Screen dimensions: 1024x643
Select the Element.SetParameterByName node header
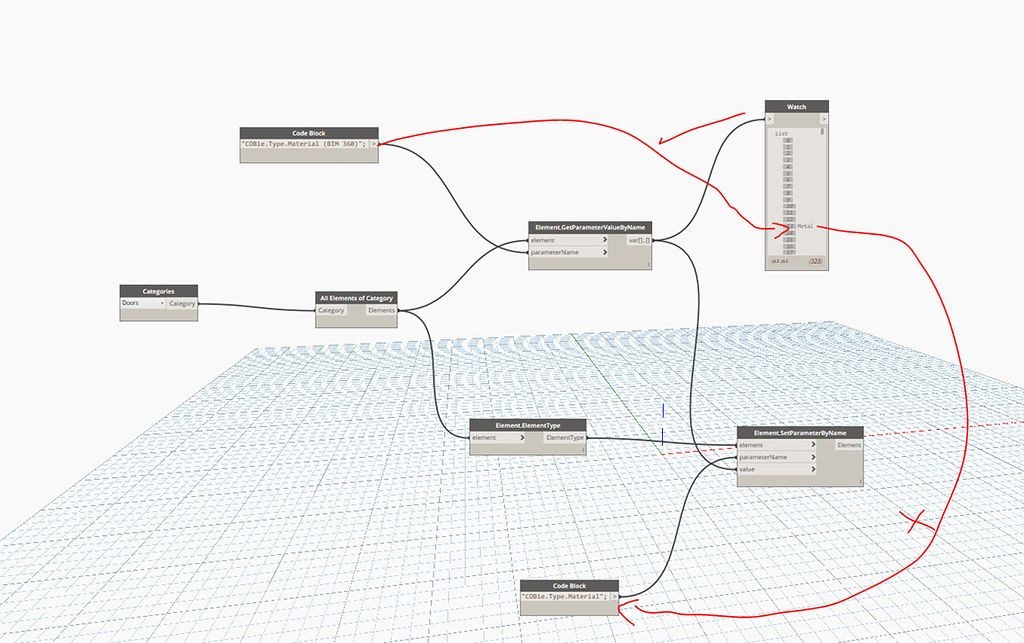(797, 433)
